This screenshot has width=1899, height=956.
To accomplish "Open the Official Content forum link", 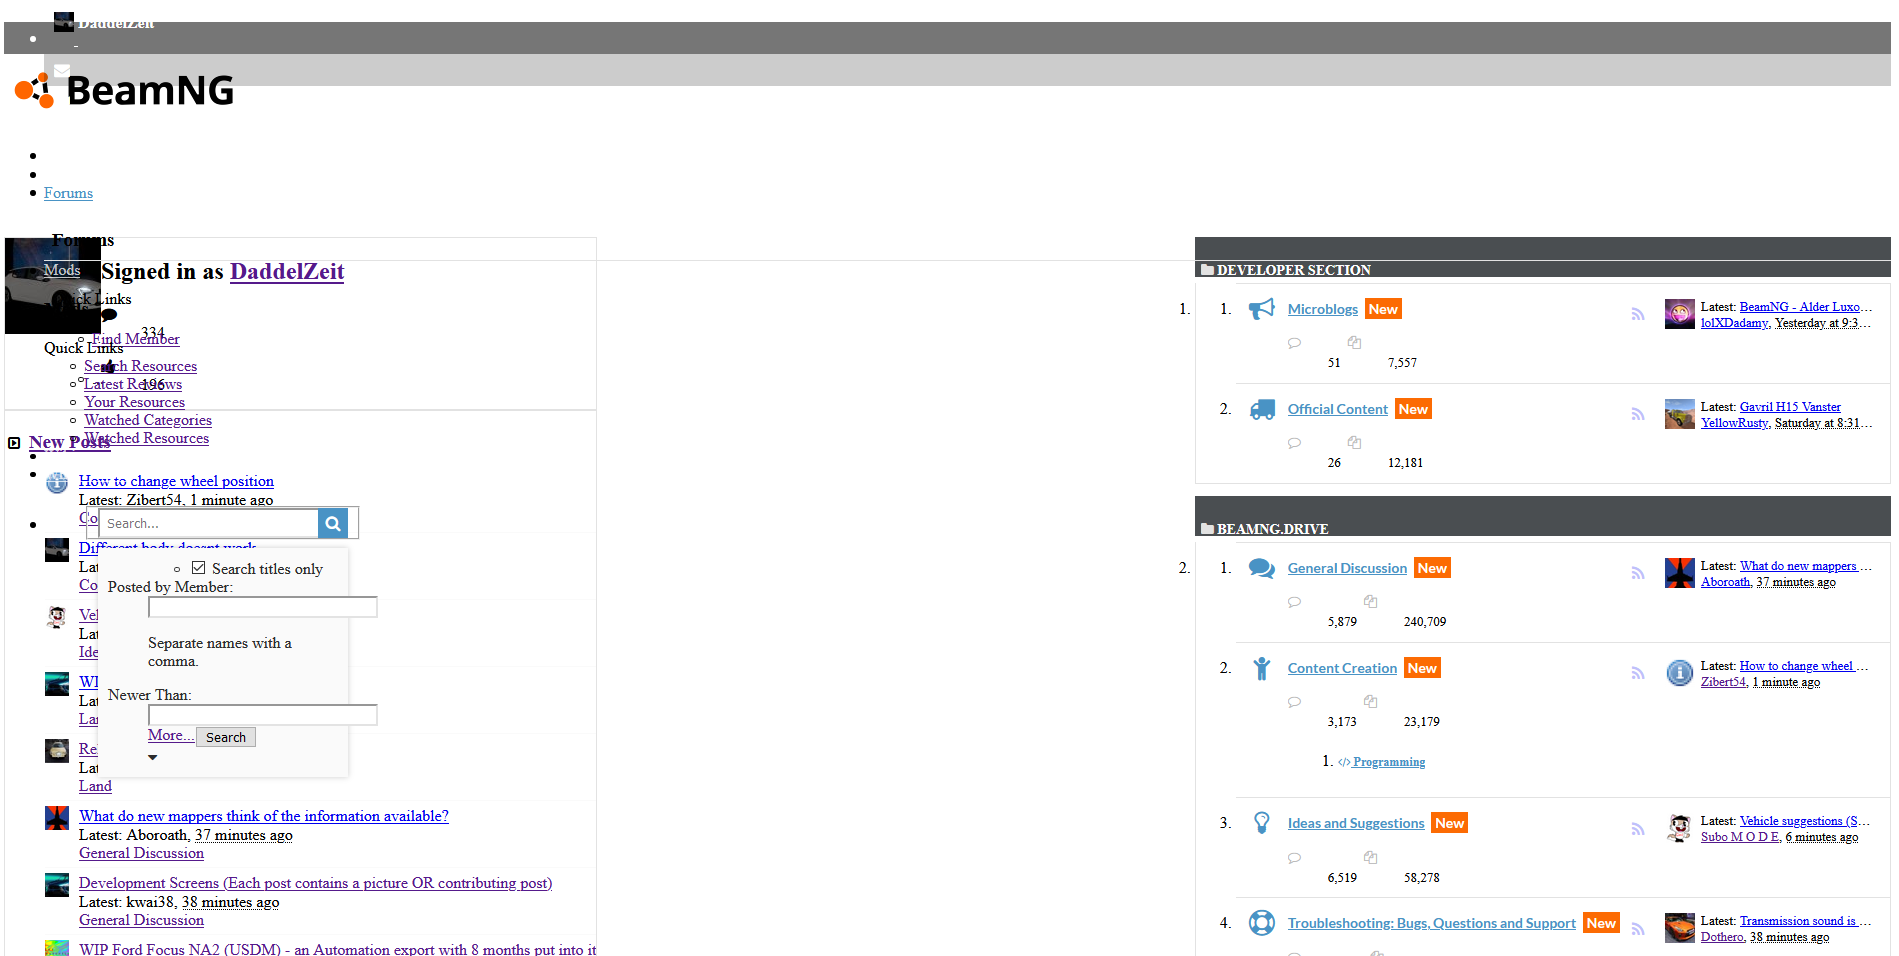I will coord(1338,409).
